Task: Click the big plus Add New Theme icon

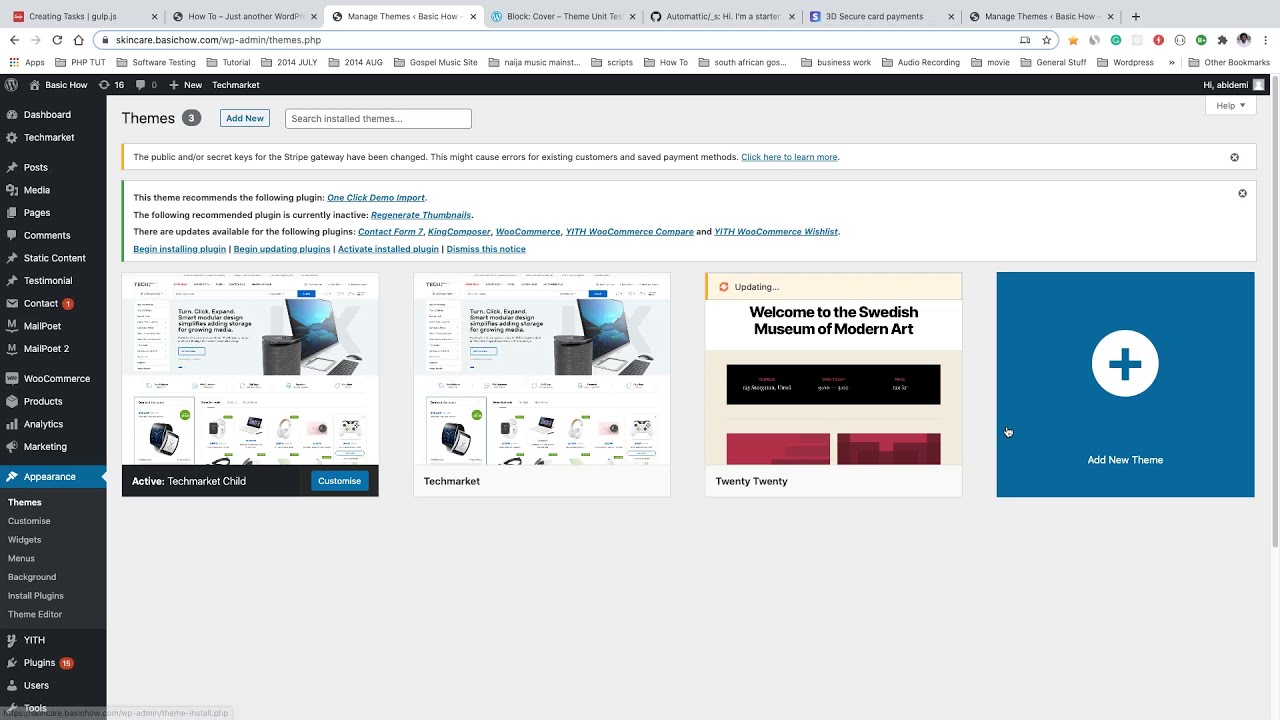Action: coord(1125,363)
